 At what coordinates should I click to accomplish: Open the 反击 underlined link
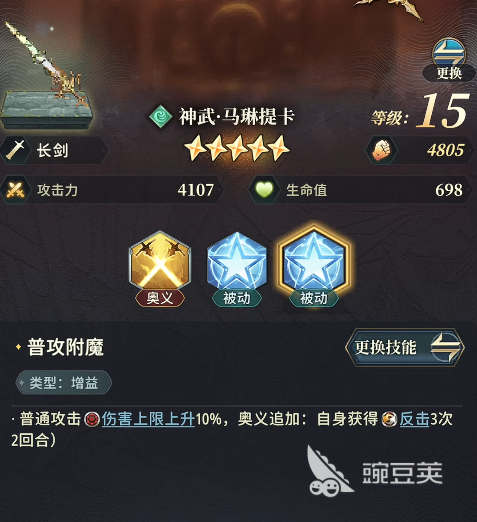(414, 419)
